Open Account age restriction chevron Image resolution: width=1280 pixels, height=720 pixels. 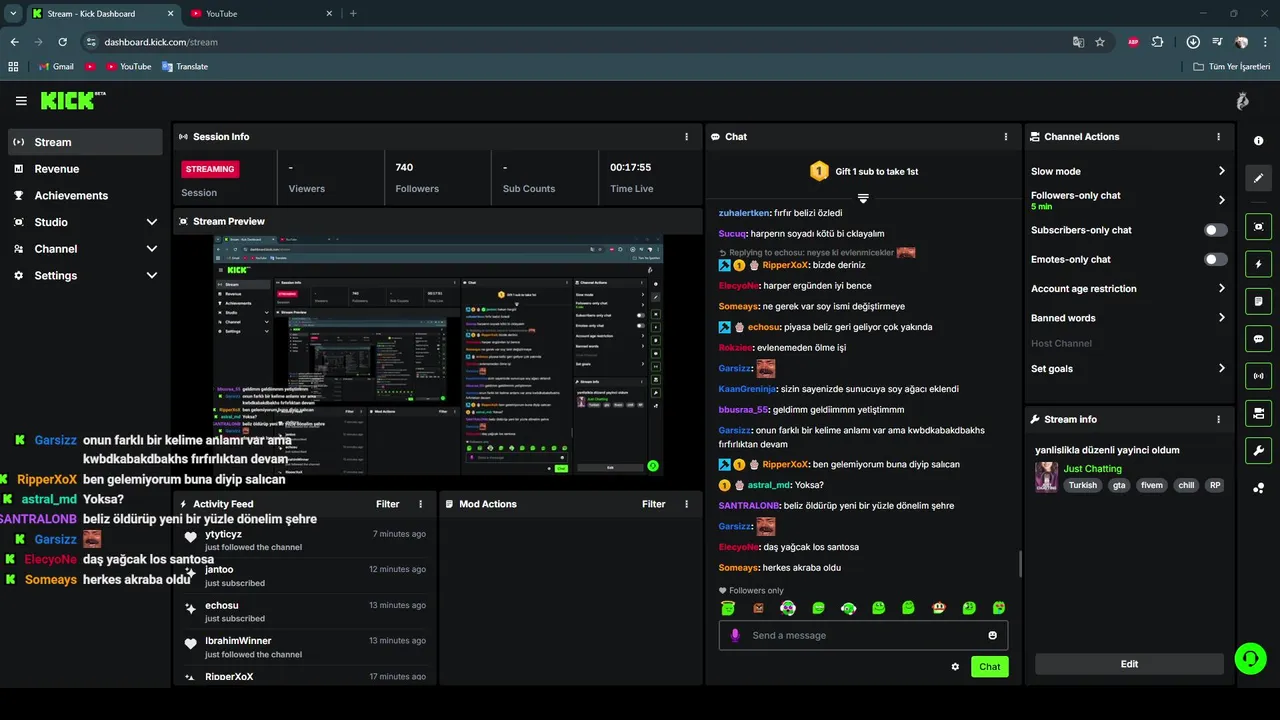click(1221, 289)
